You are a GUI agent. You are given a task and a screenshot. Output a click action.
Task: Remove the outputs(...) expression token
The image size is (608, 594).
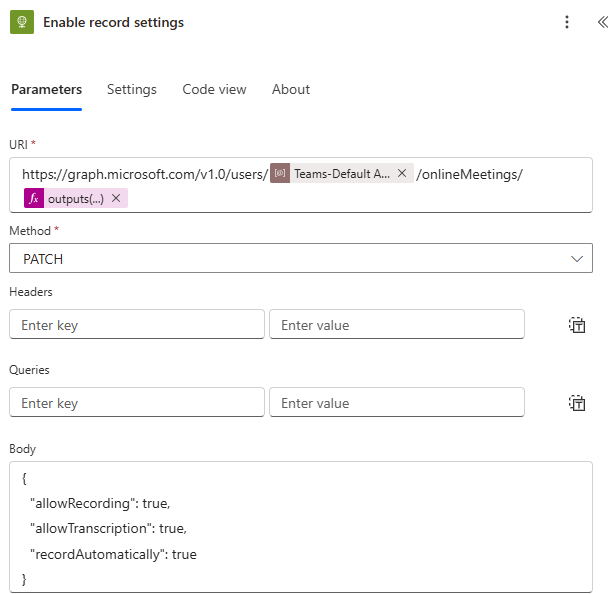116,198
